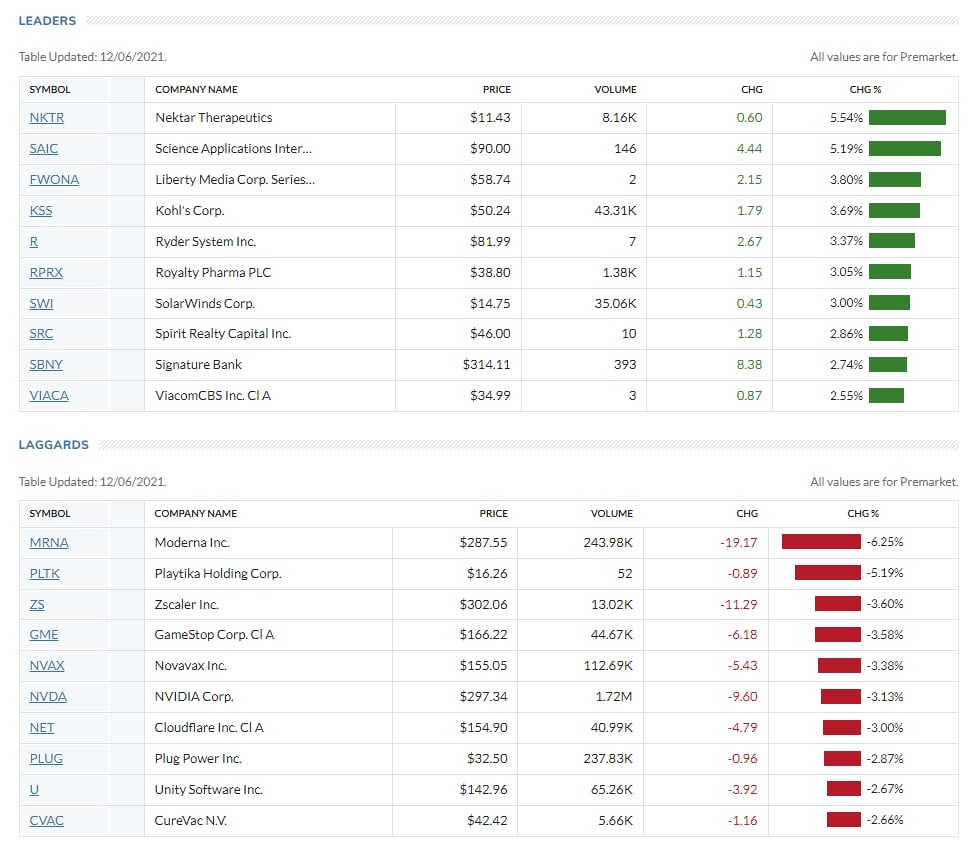Open the NKTR symbol link
The image size is (973, 845).
pyautogui.click(x=47, y=117)
